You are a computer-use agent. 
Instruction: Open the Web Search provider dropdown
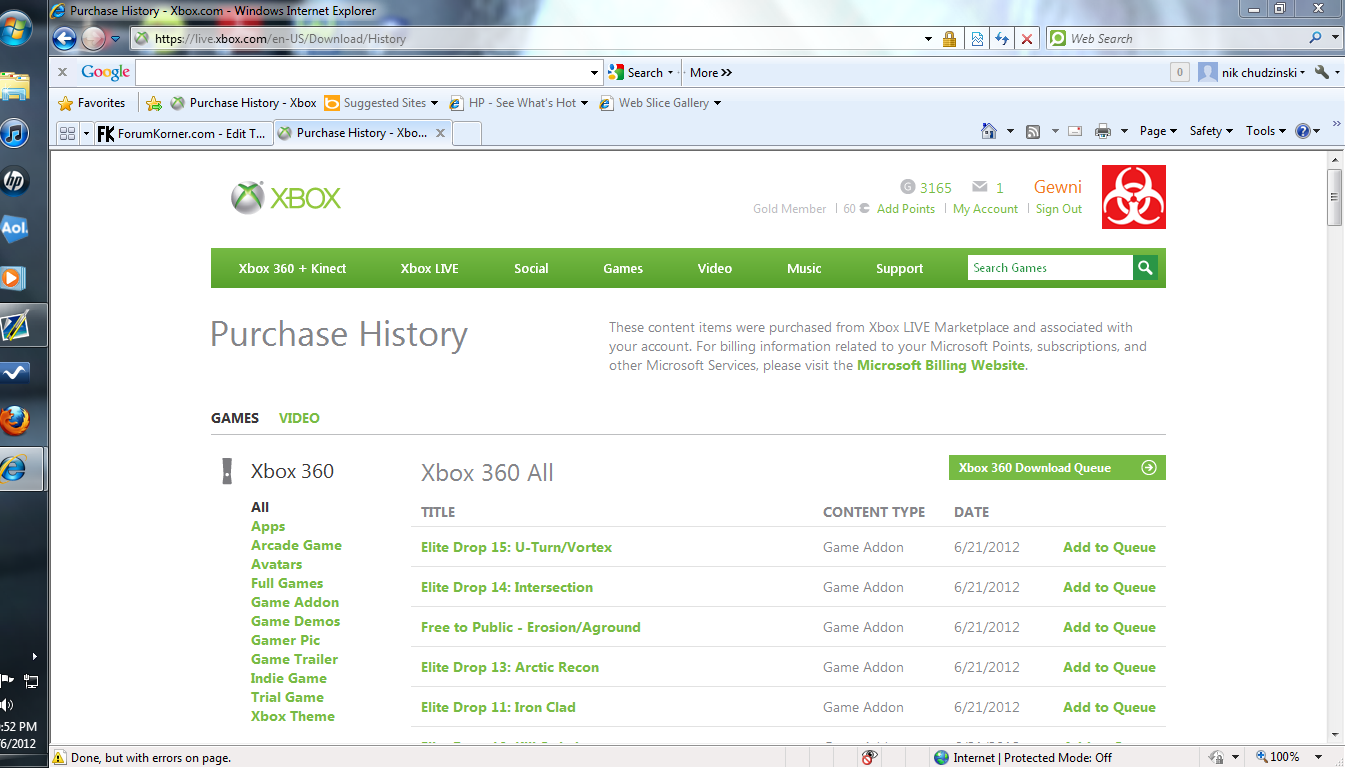tap(1336, 38)
